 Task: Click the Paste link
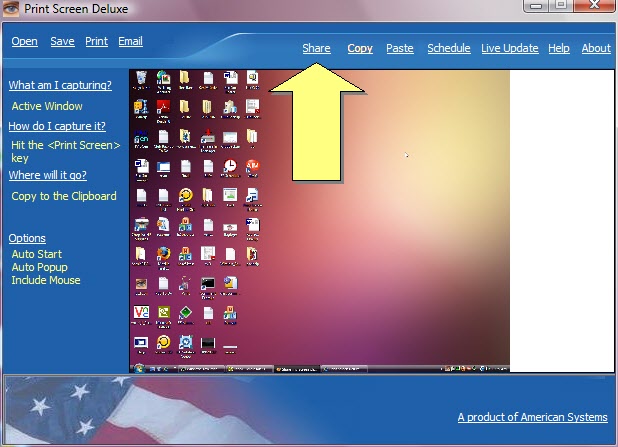400,48
